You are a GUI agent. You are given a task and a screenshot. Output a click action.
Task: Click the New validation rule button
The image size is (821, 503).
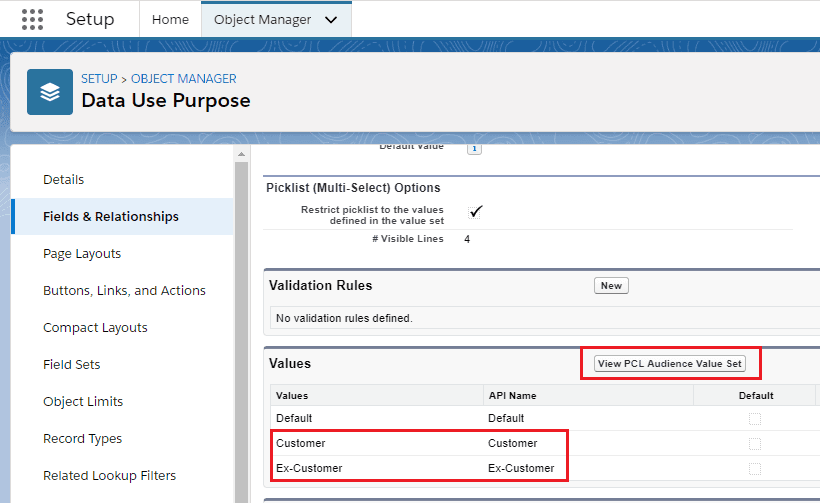[611, 286]
